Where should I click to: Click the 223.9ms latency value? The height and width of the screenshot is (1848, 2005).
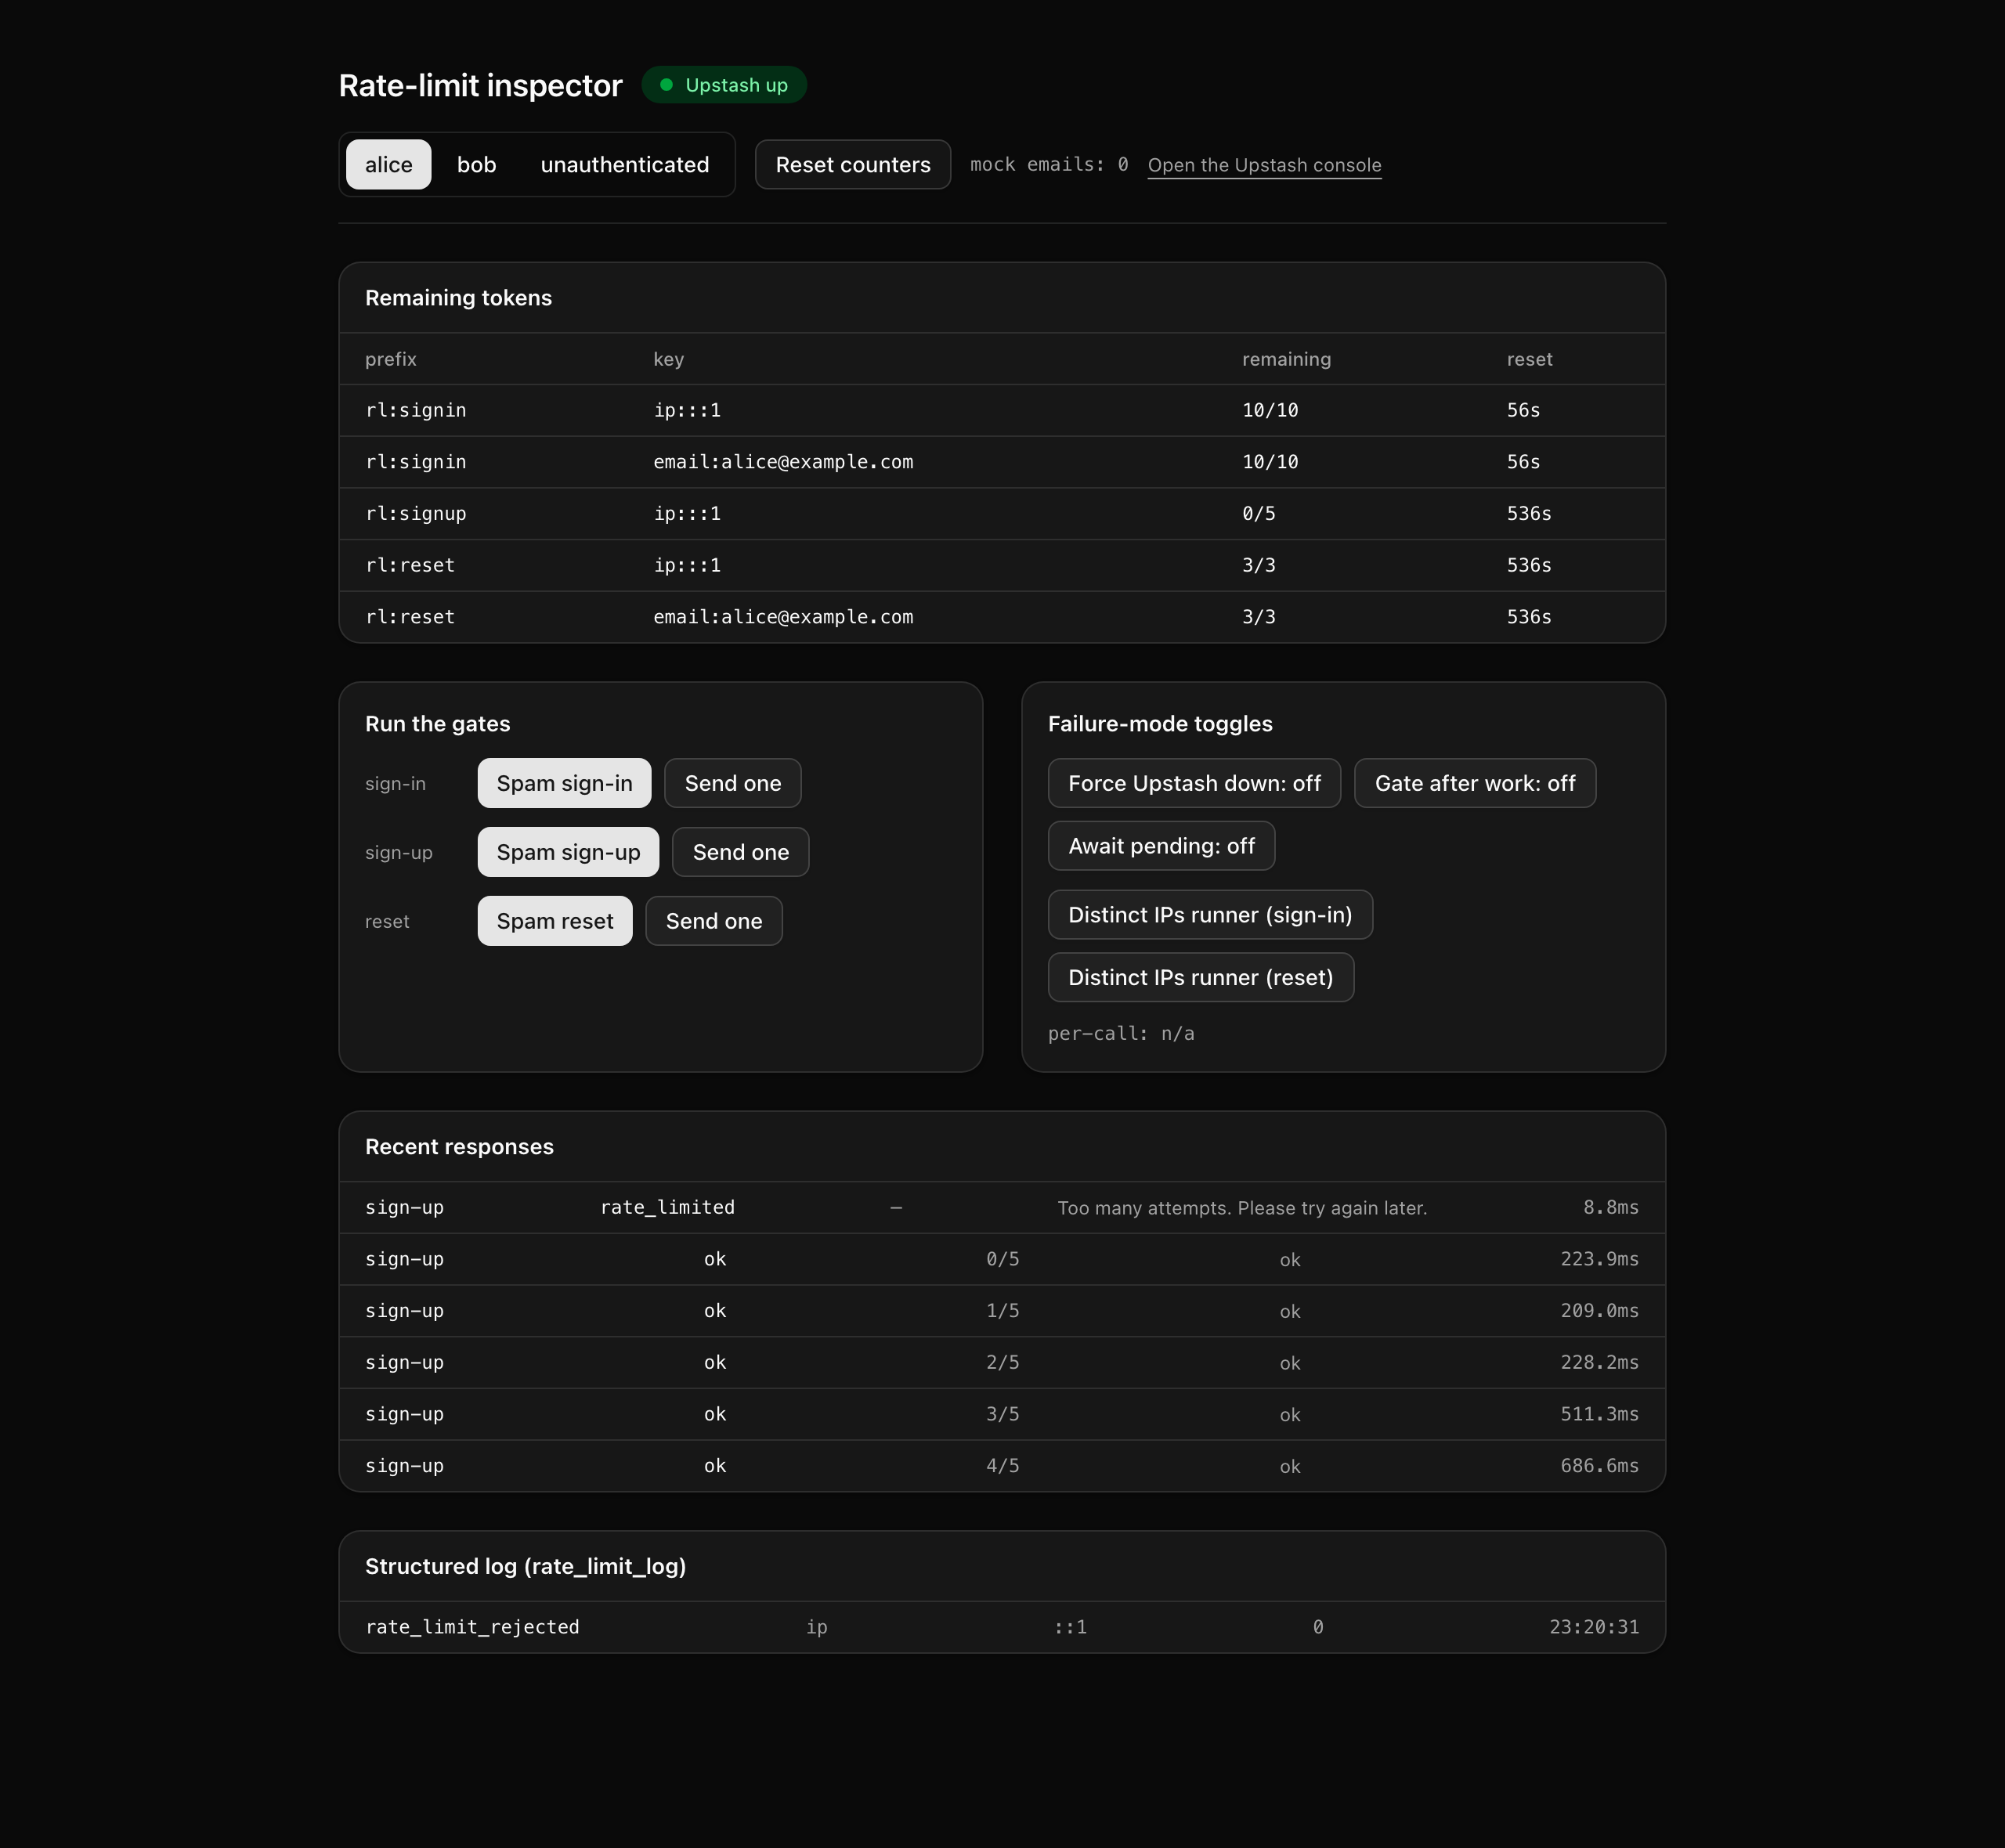[1599, 1259]
